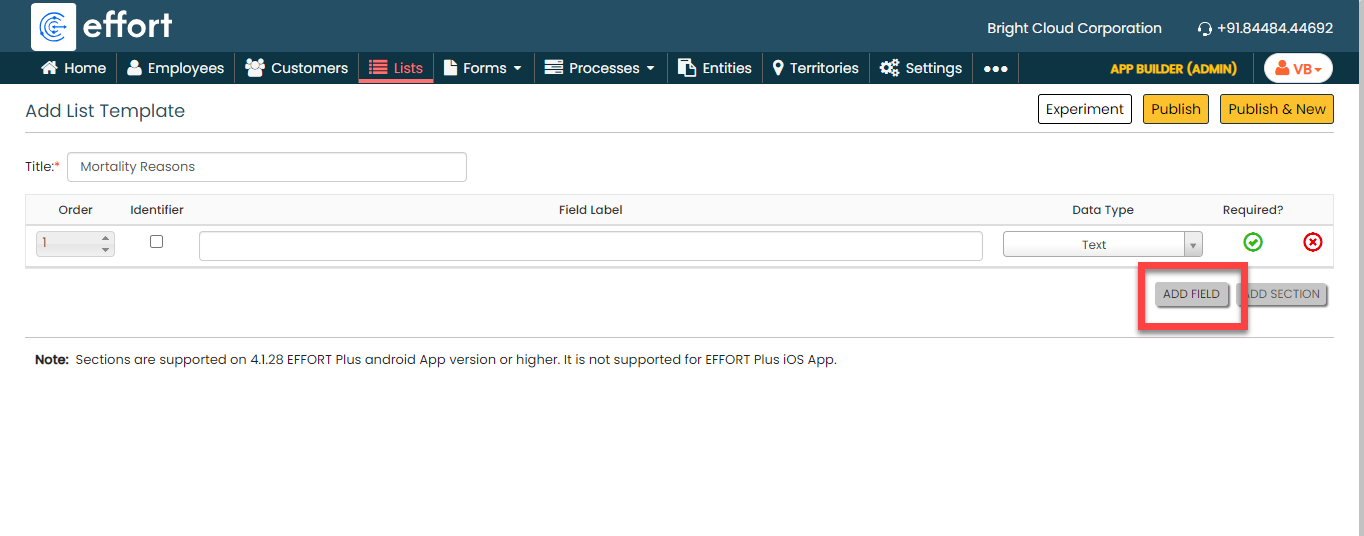Click the Field Label text input

click(x=590, y=246)
